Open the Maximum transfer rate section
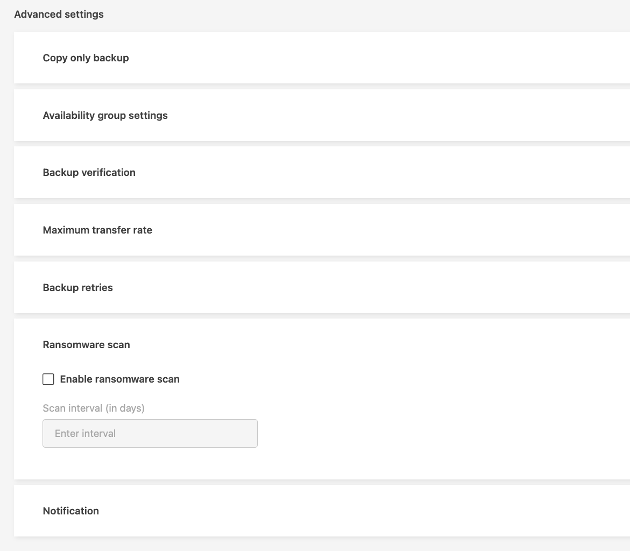This screenshot has width=630, height=552. pyautogui.click(x=320, y=230)
